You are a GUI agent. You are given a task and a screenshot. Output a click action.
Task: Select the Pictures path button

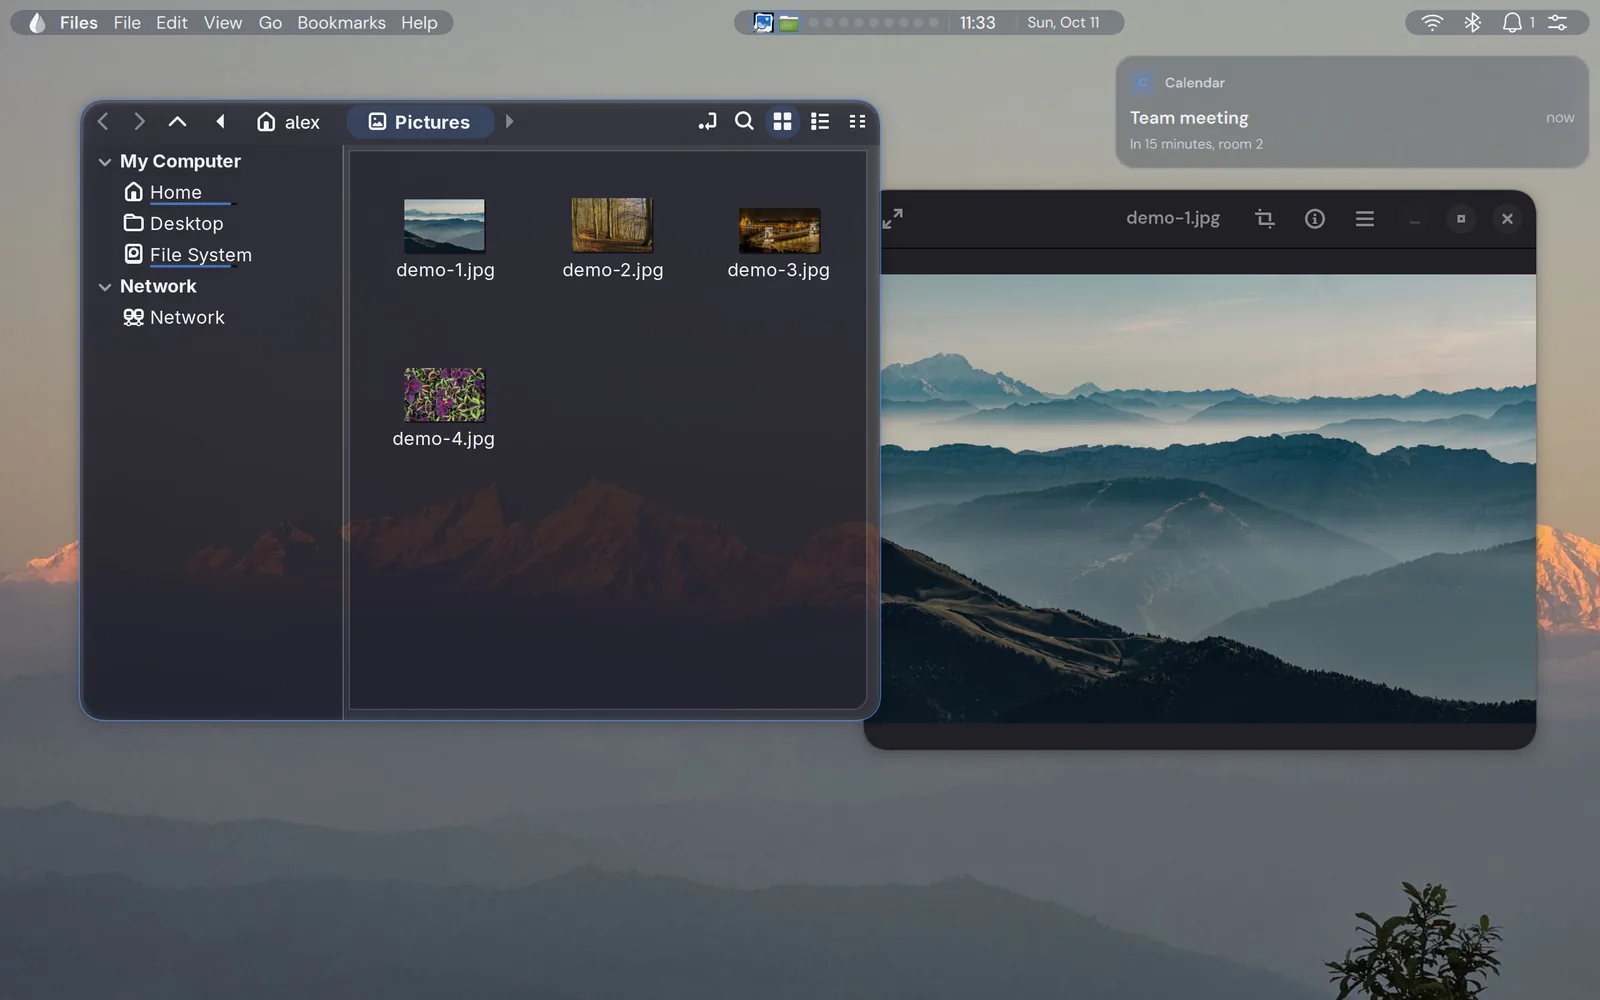point(420,122)
